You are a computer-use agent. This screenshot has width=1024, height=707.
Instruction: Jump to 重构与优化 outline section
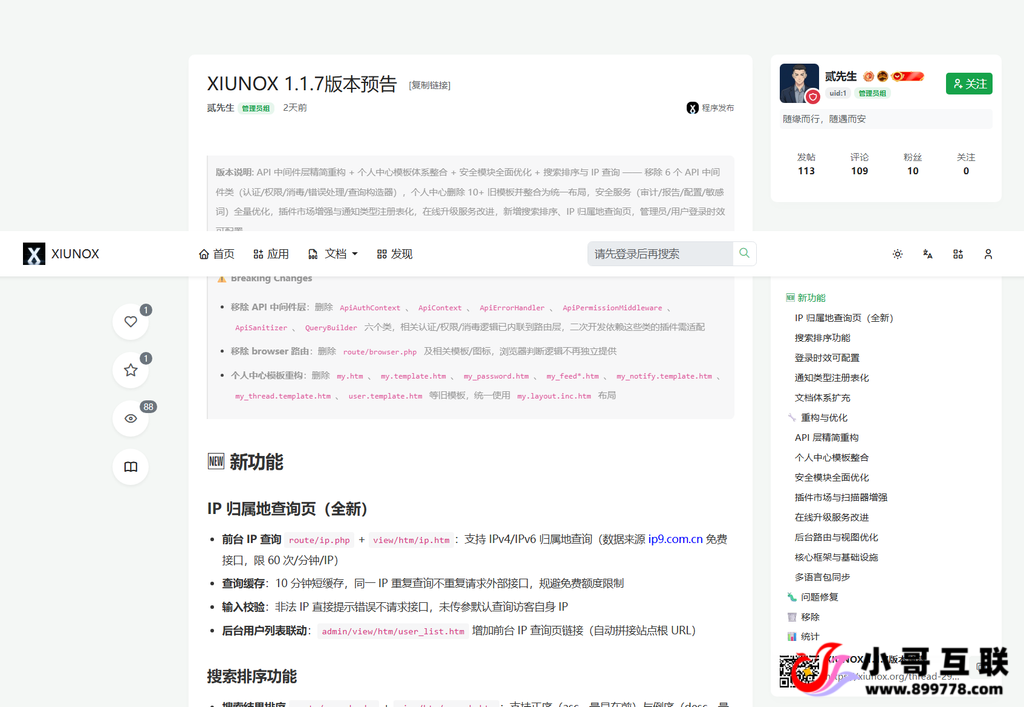click(818, 418)
